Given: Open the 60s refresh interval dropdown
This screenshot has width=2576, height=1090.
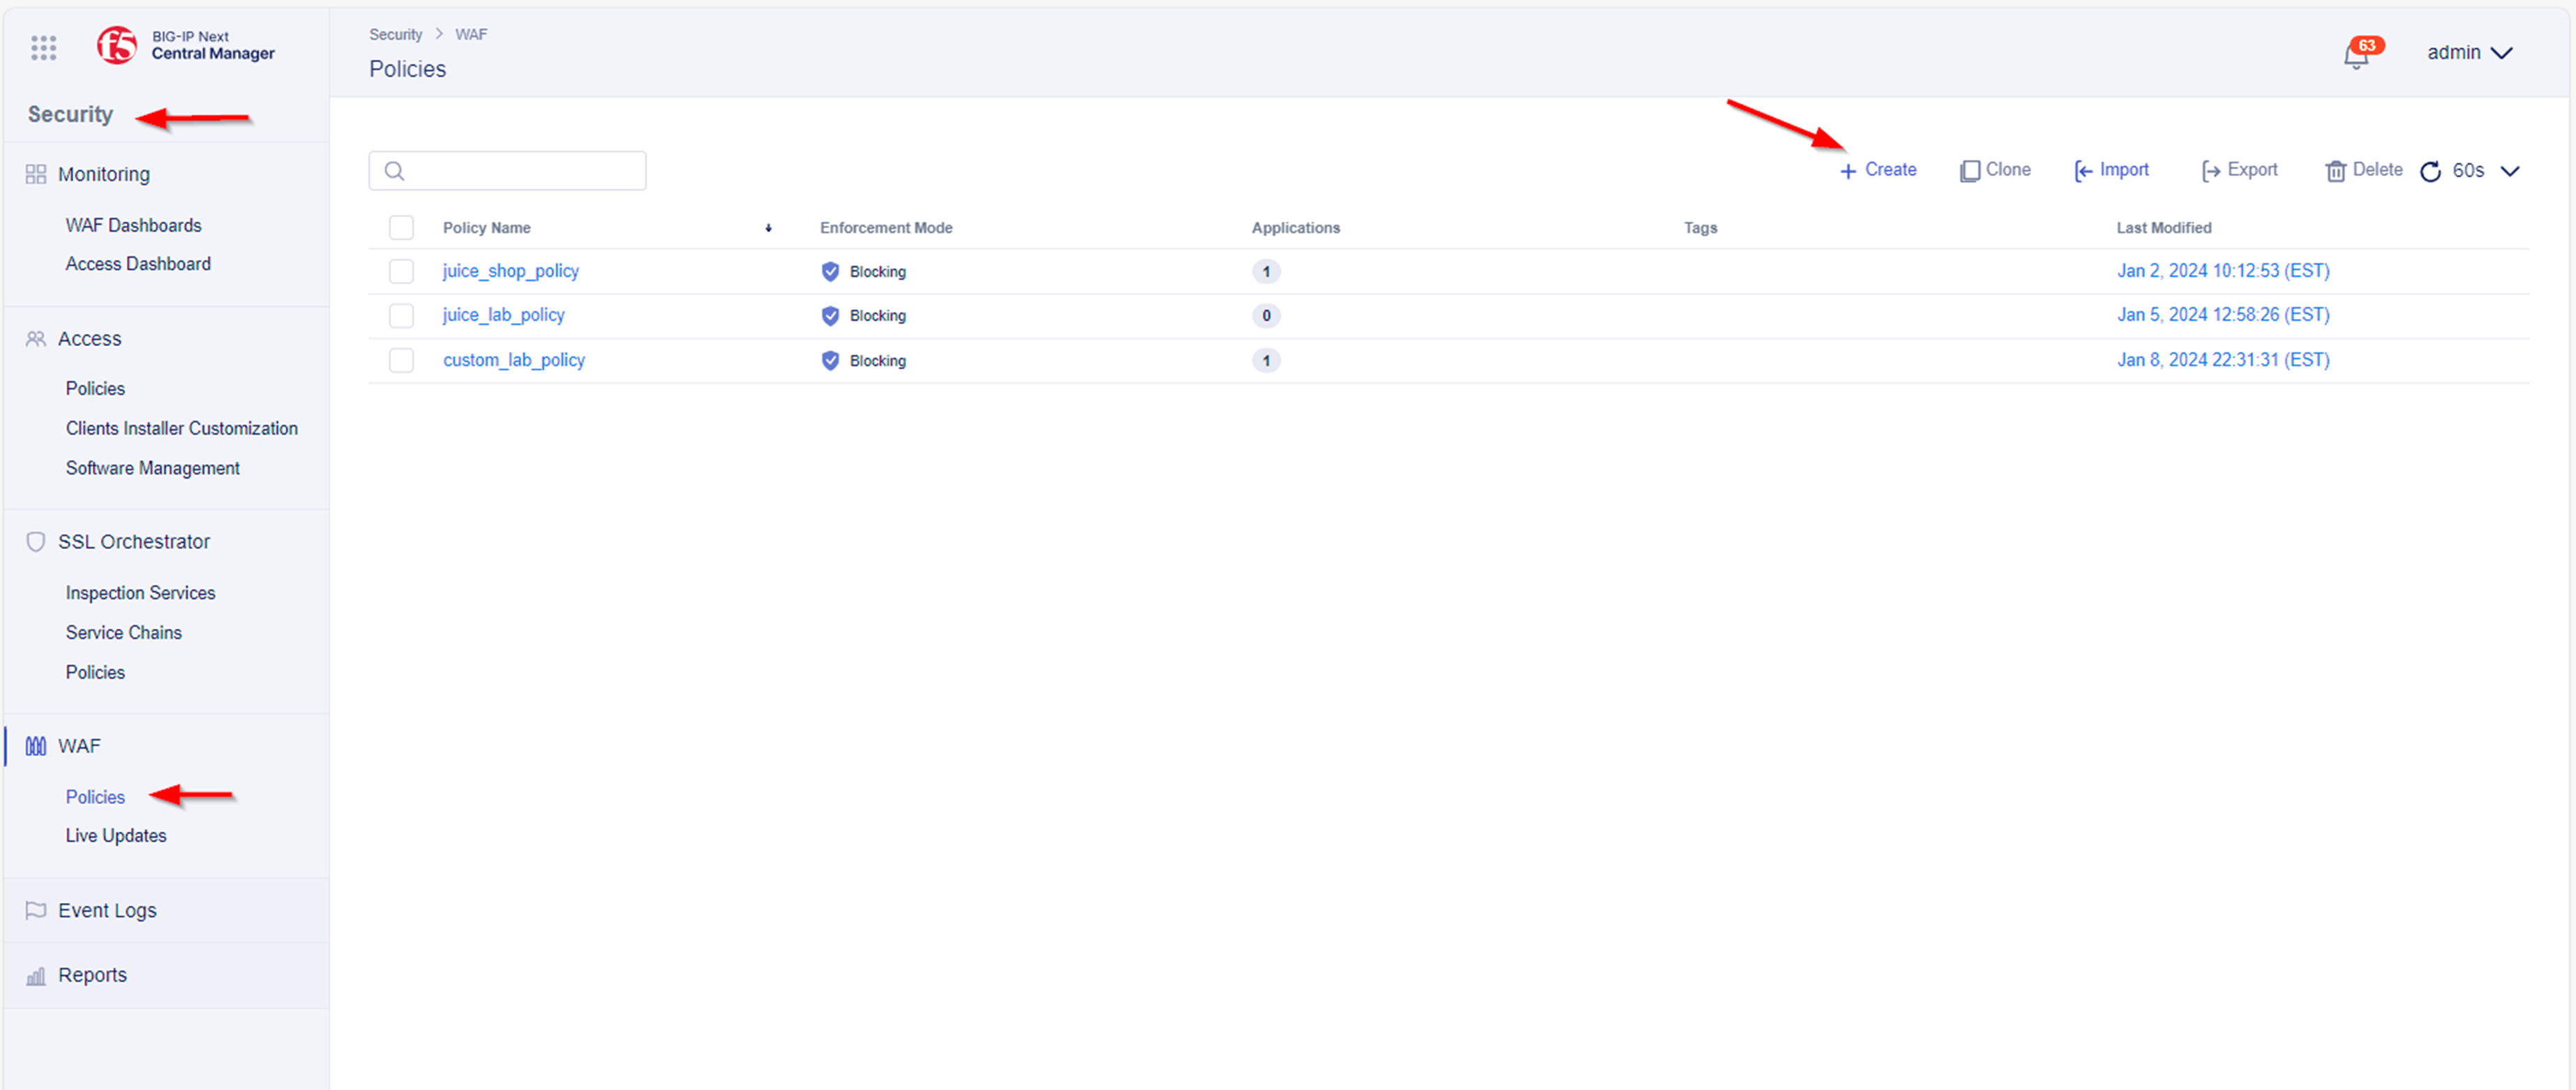Looking at the screenshot, I should (x=2486, y=171).
